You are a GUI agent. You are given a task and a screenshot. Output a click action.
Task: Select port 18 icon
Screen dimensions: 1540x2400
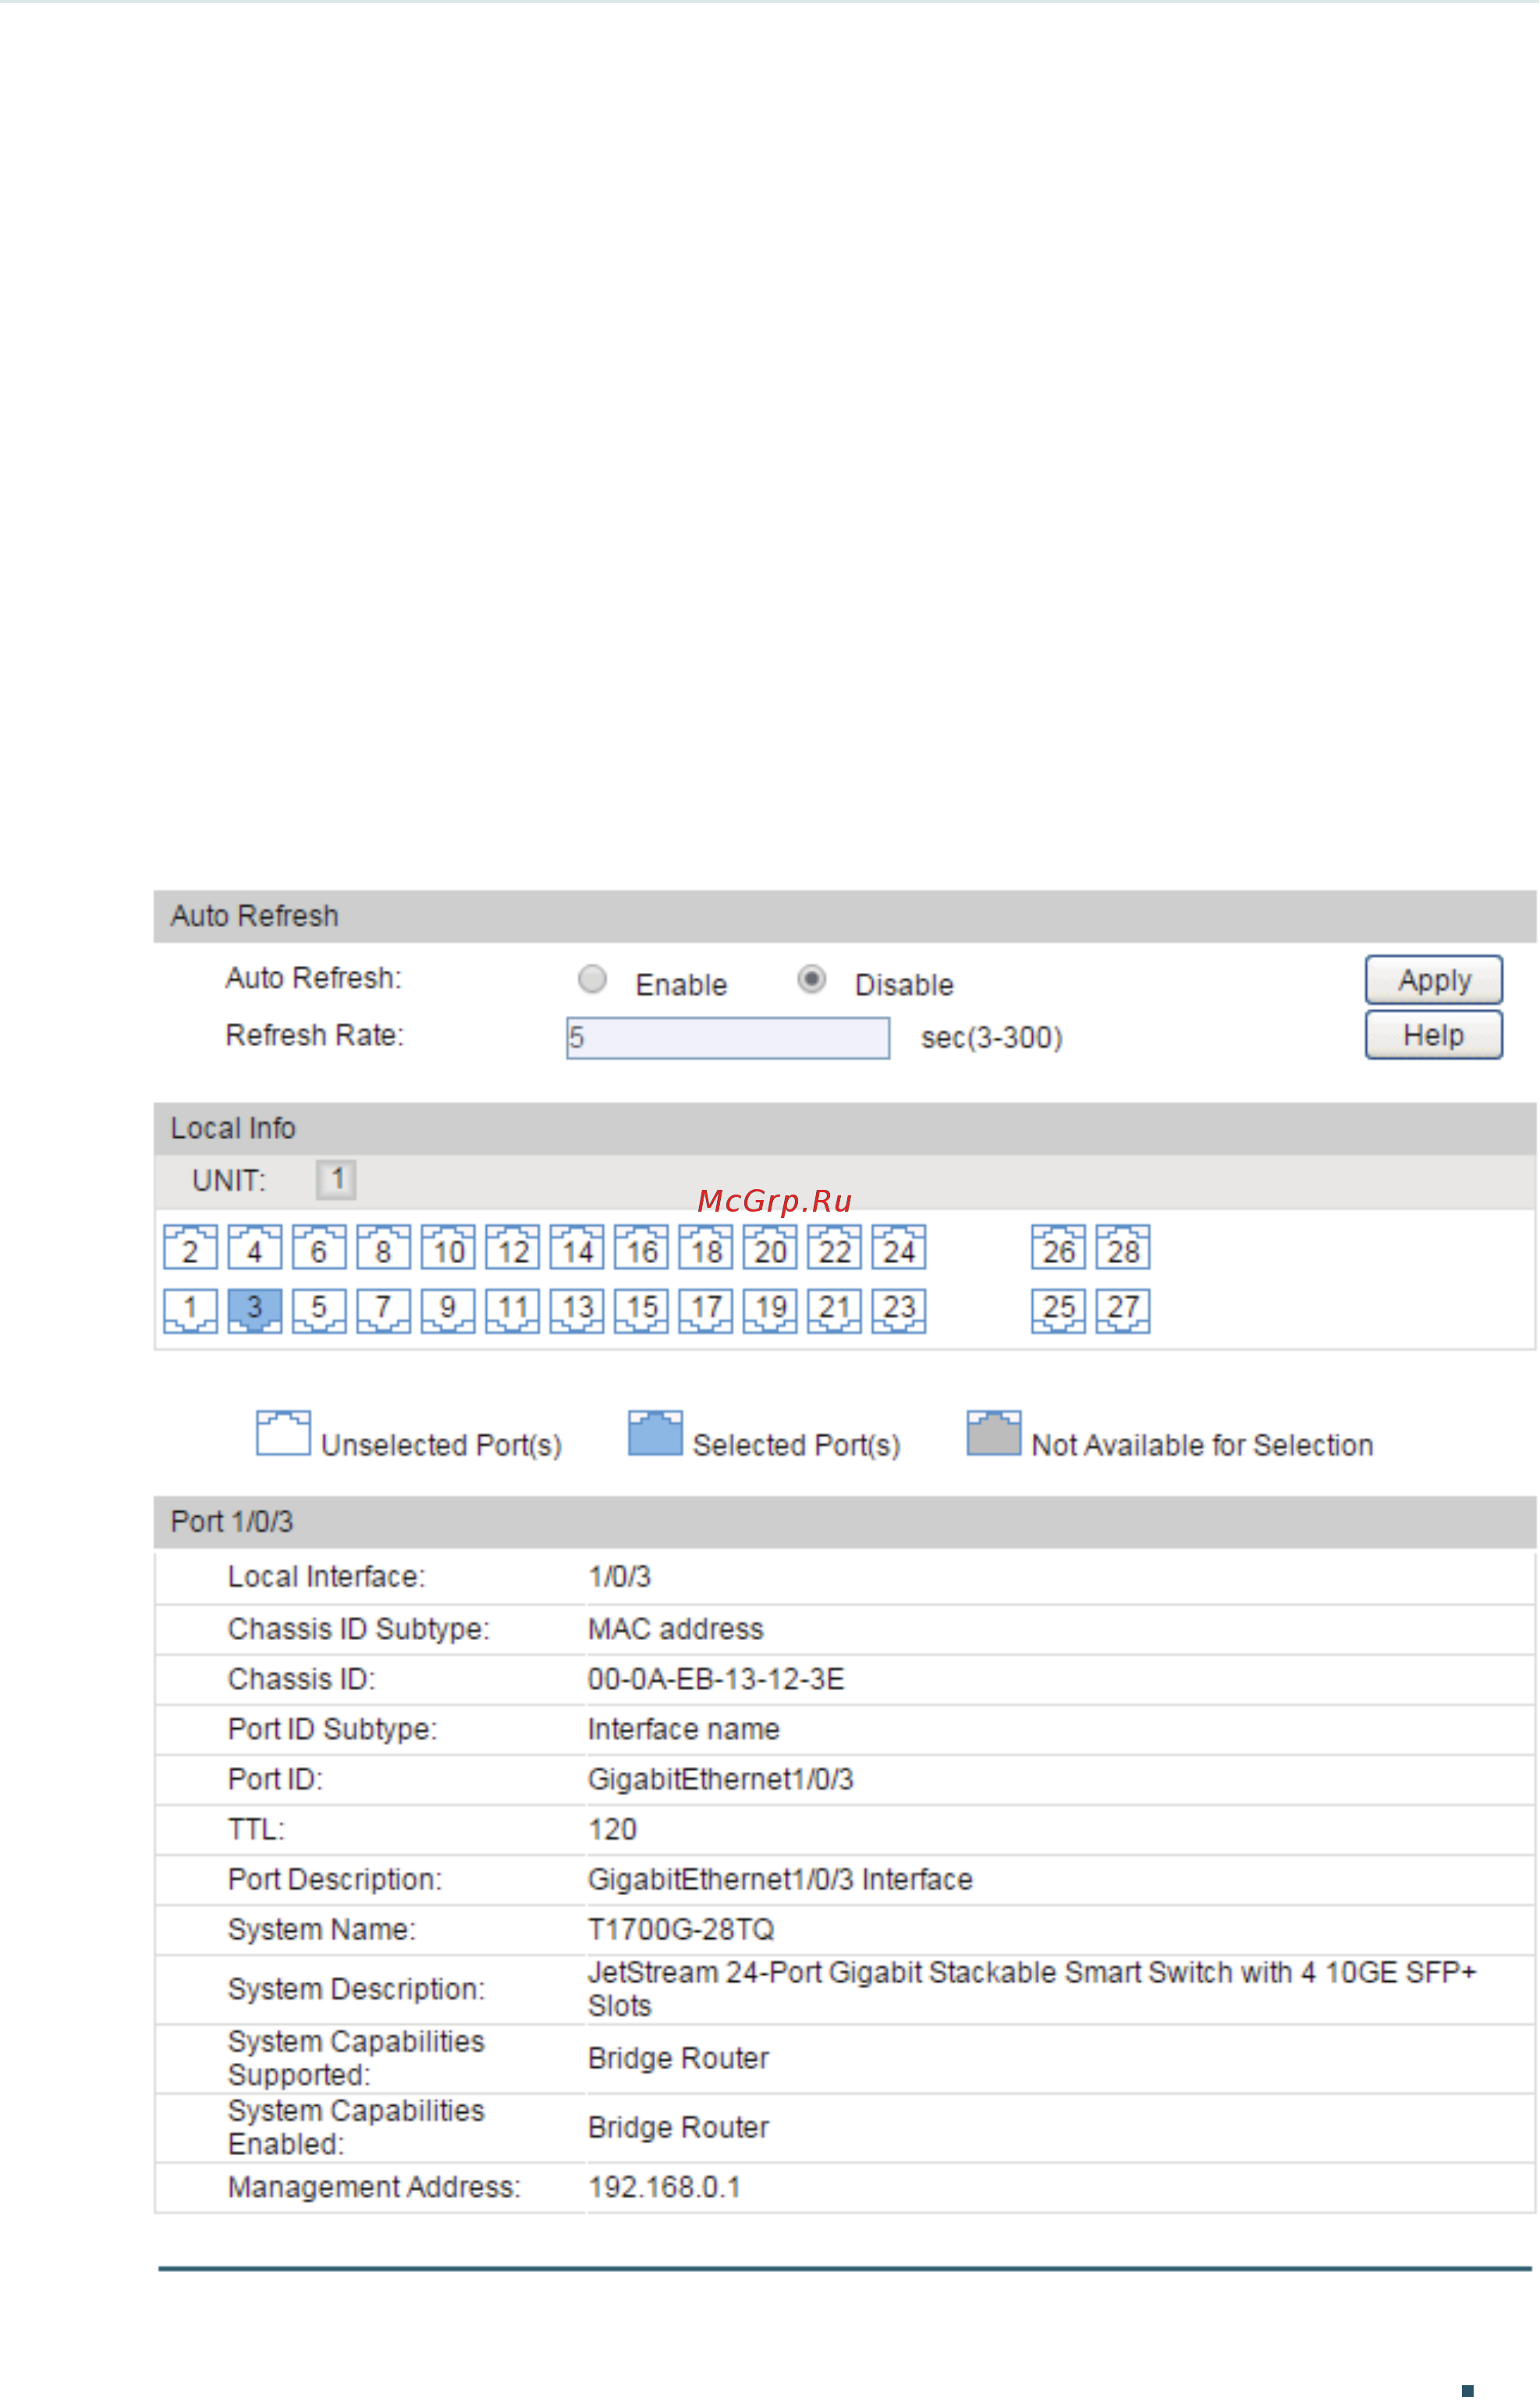[706, 1247]
